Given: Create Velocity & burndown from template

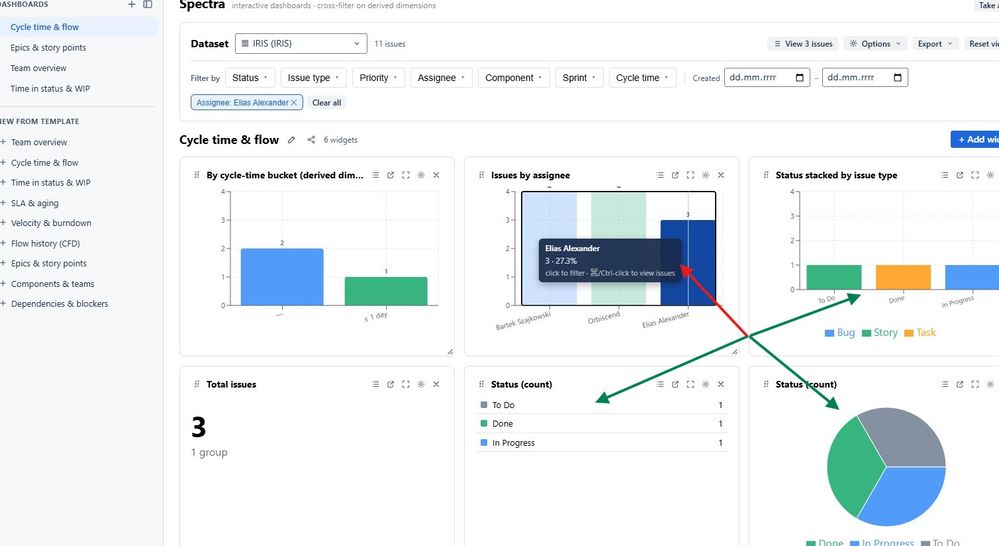Looking at the screenshot, I should 51,223.
